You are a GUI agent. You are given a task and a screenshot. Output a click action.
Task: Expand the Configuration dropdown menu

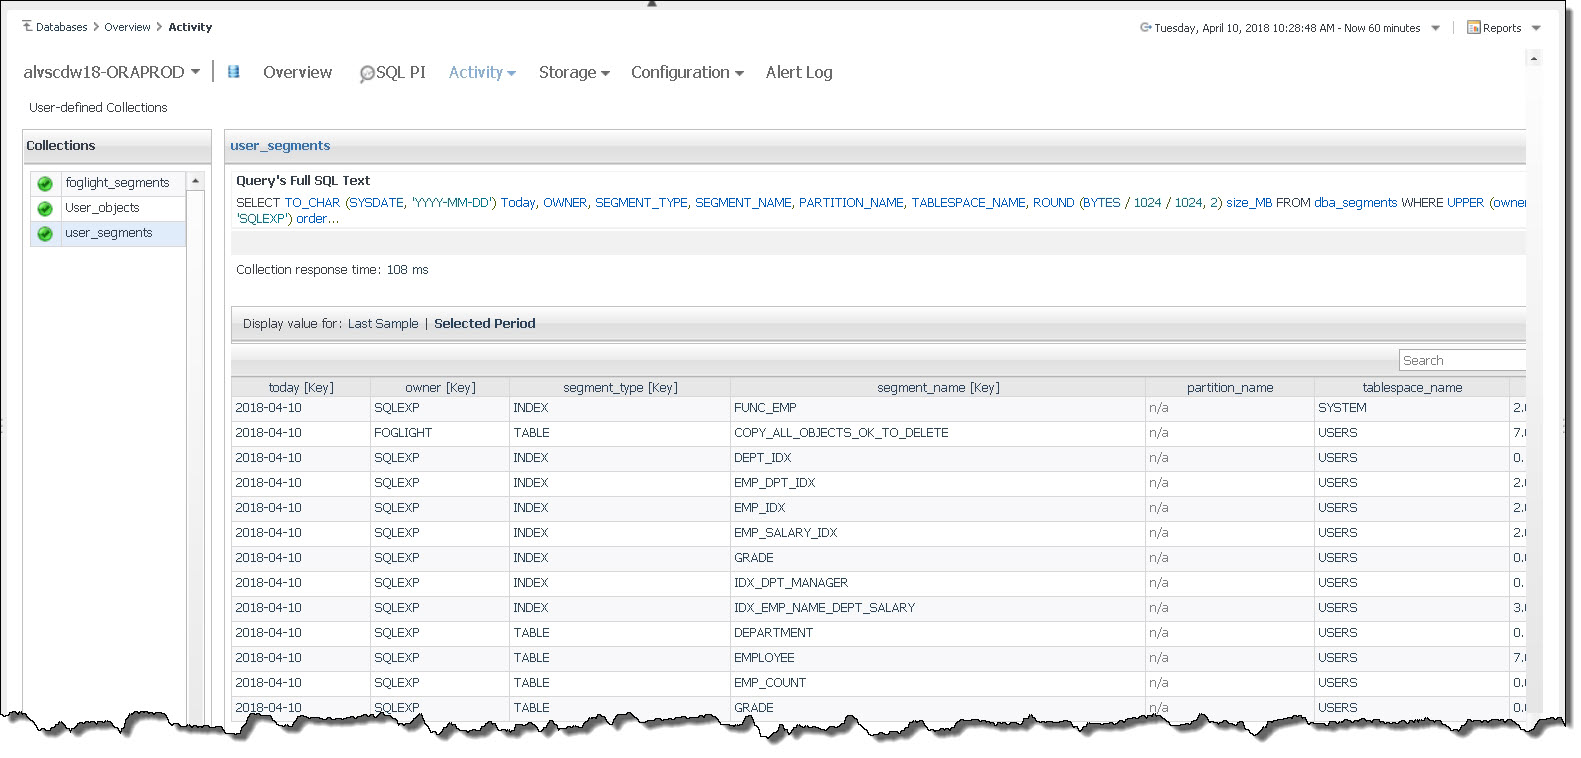pos(686,73)
